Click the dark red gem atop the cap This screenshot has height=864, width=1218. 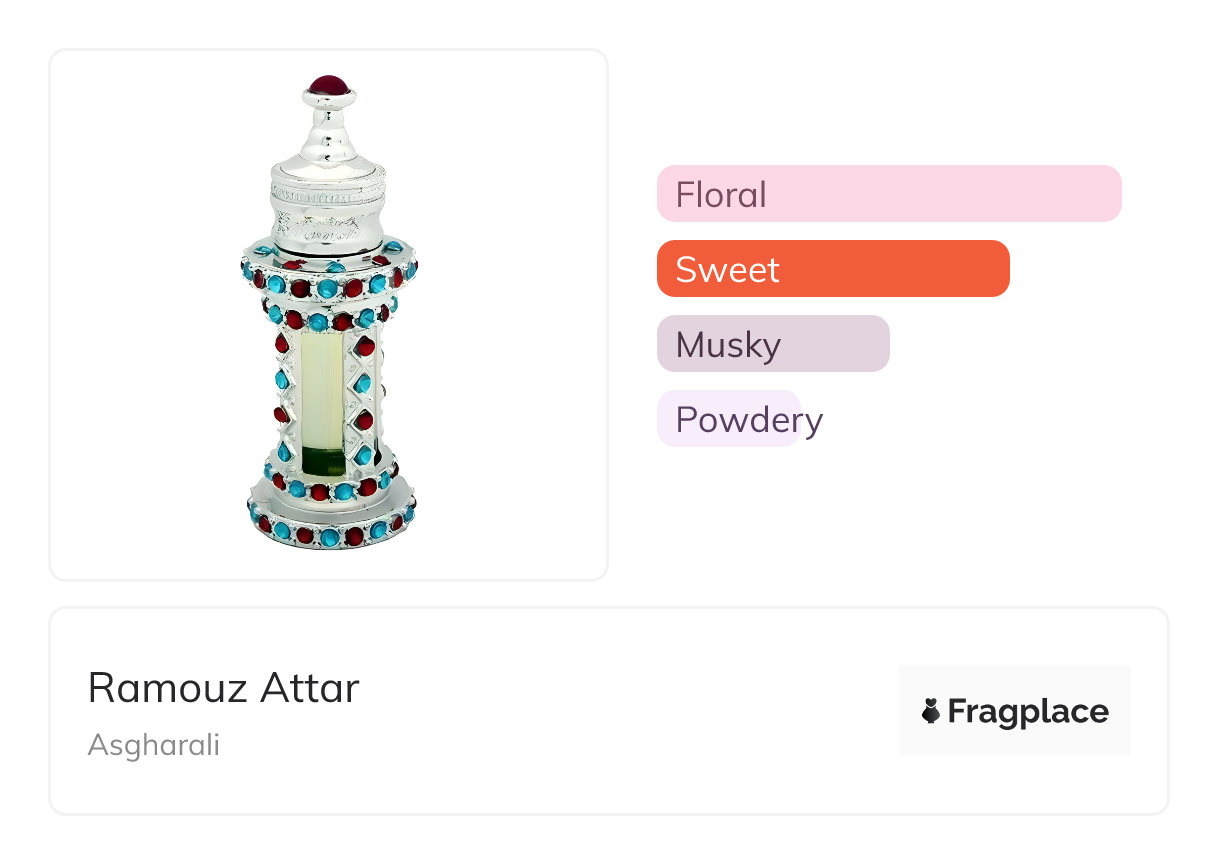click(x=331, y=85)
